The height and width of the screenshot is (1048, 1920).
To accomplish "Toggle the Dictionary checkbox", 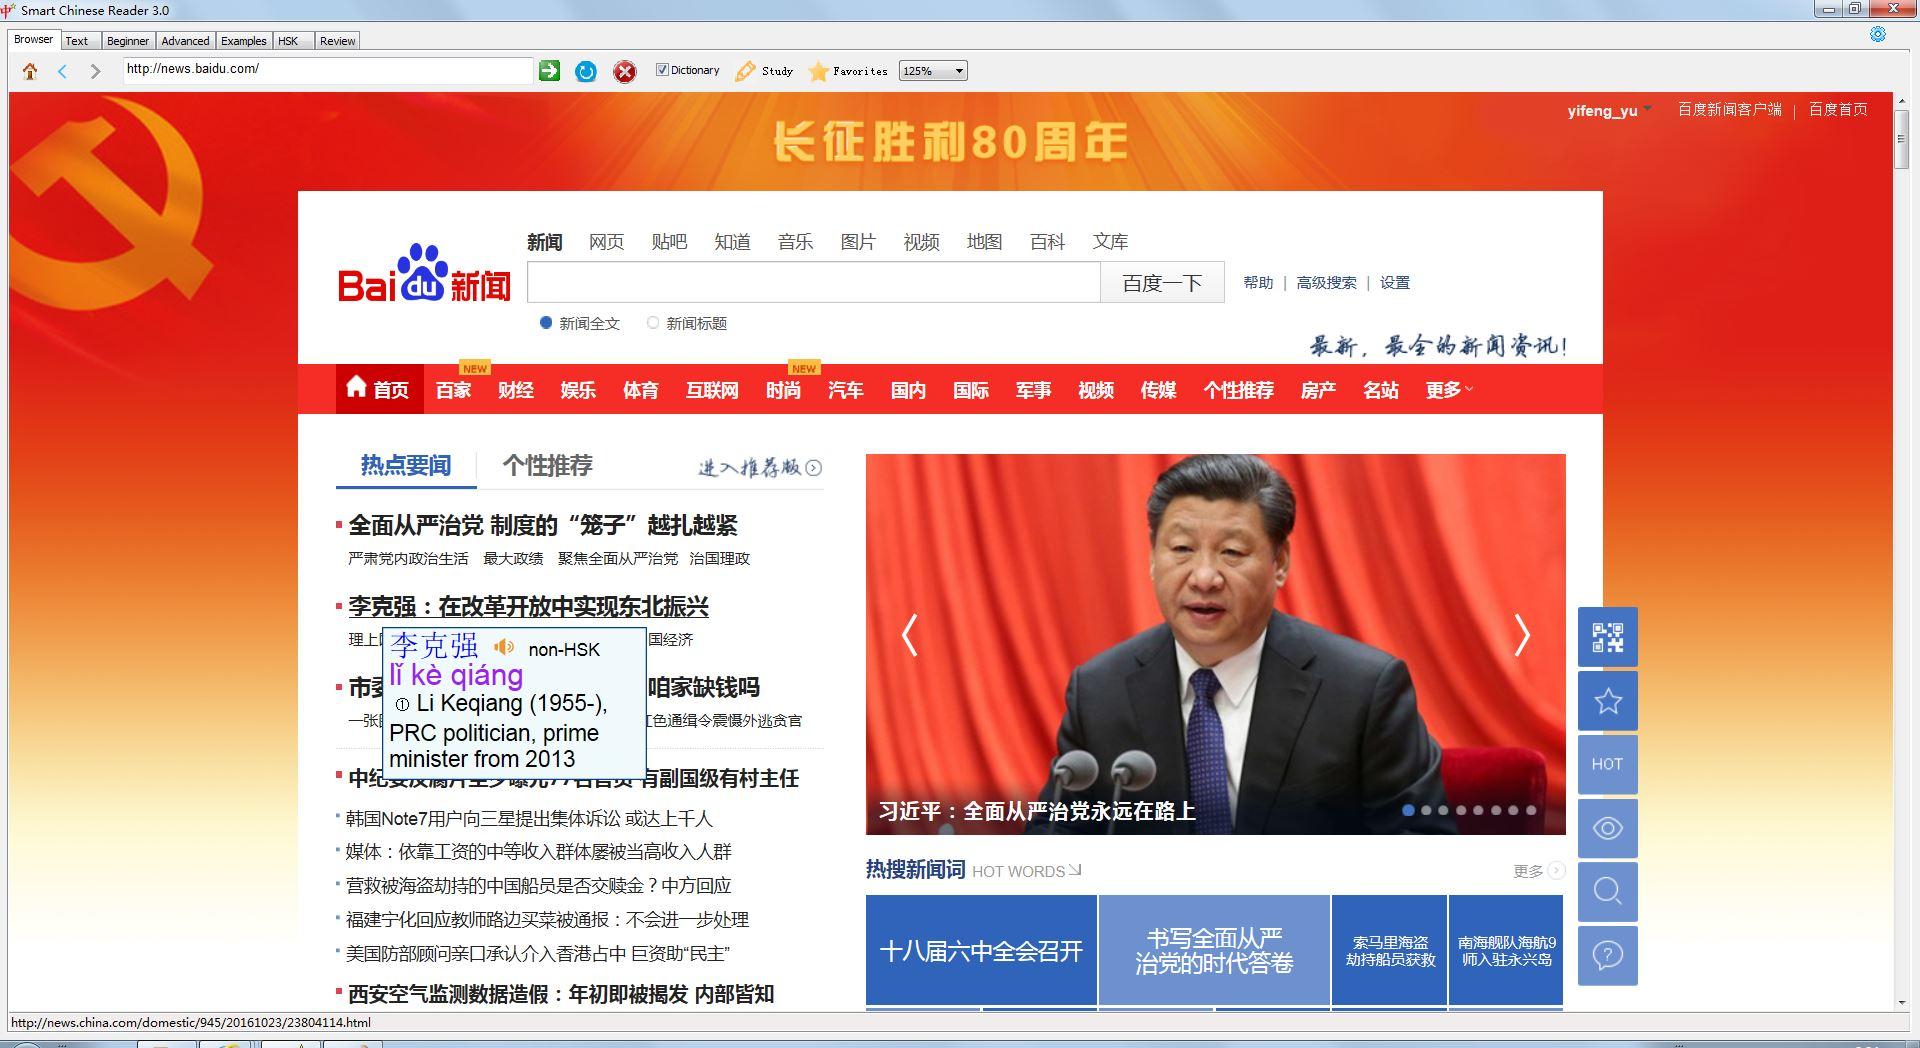I will coord(662,70).
